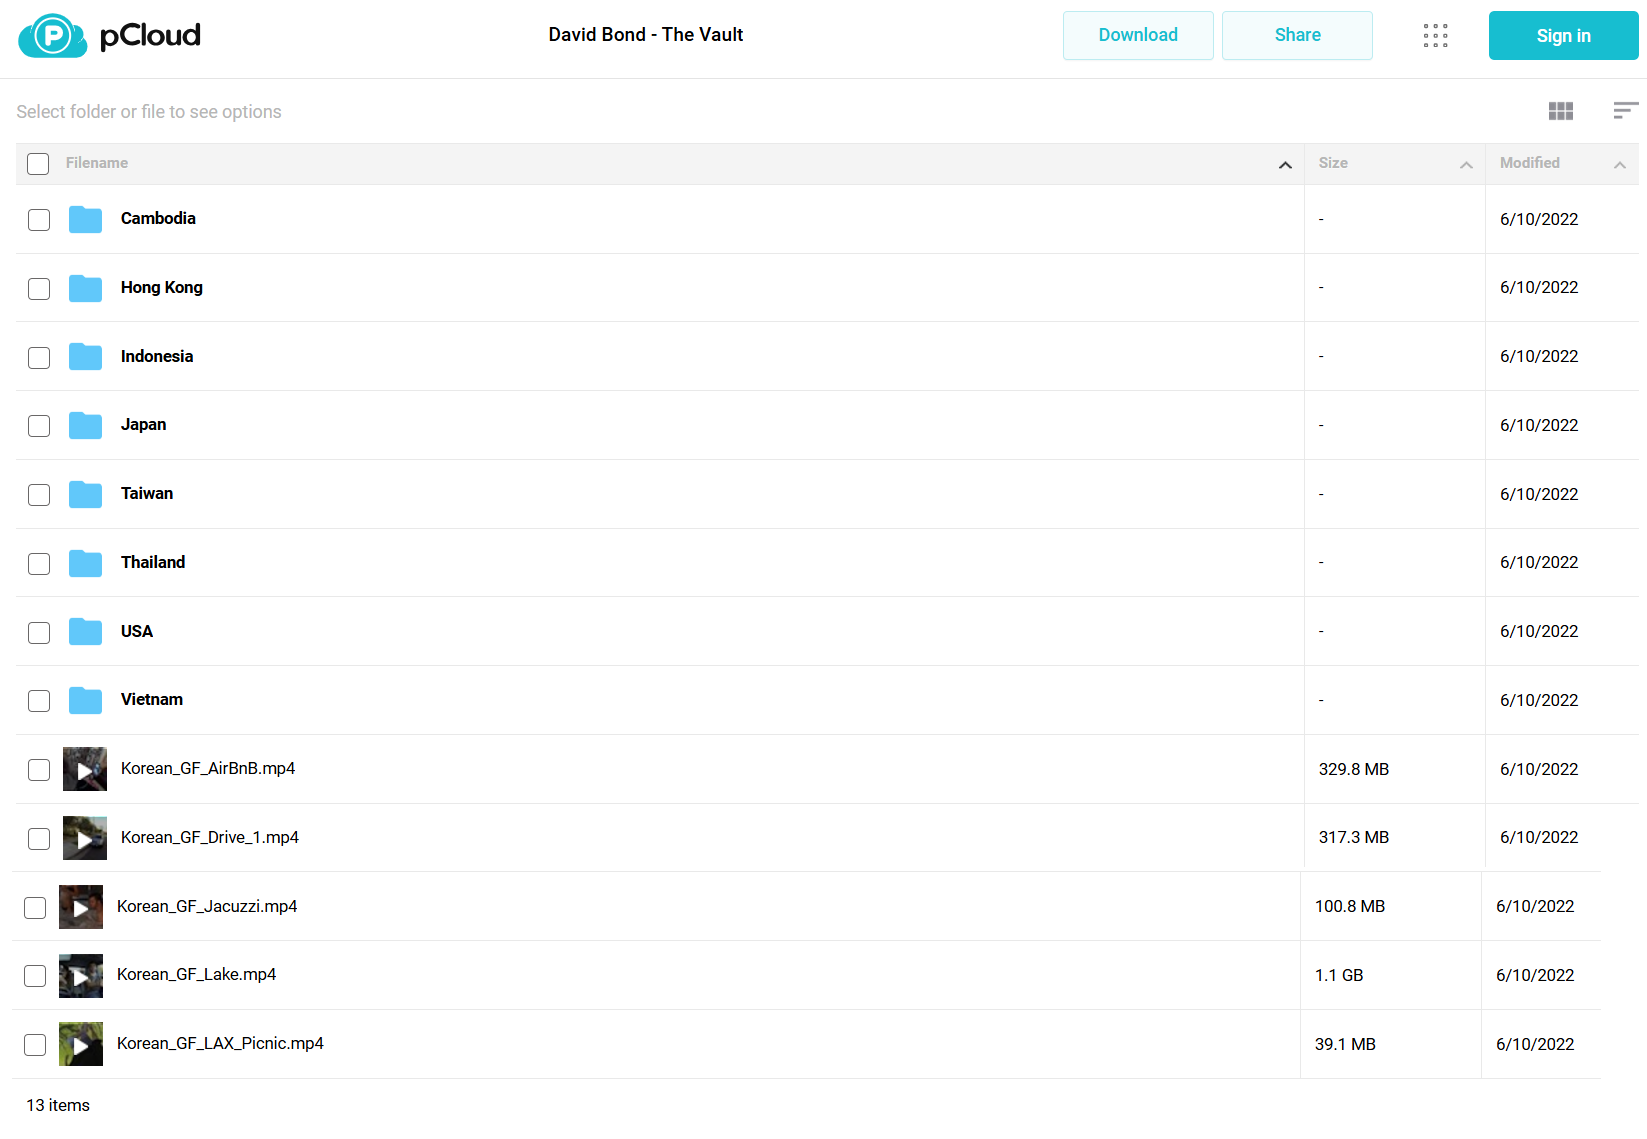Open the Cambodia folder name
1647x1139 pixels.
tap(158, 218)
